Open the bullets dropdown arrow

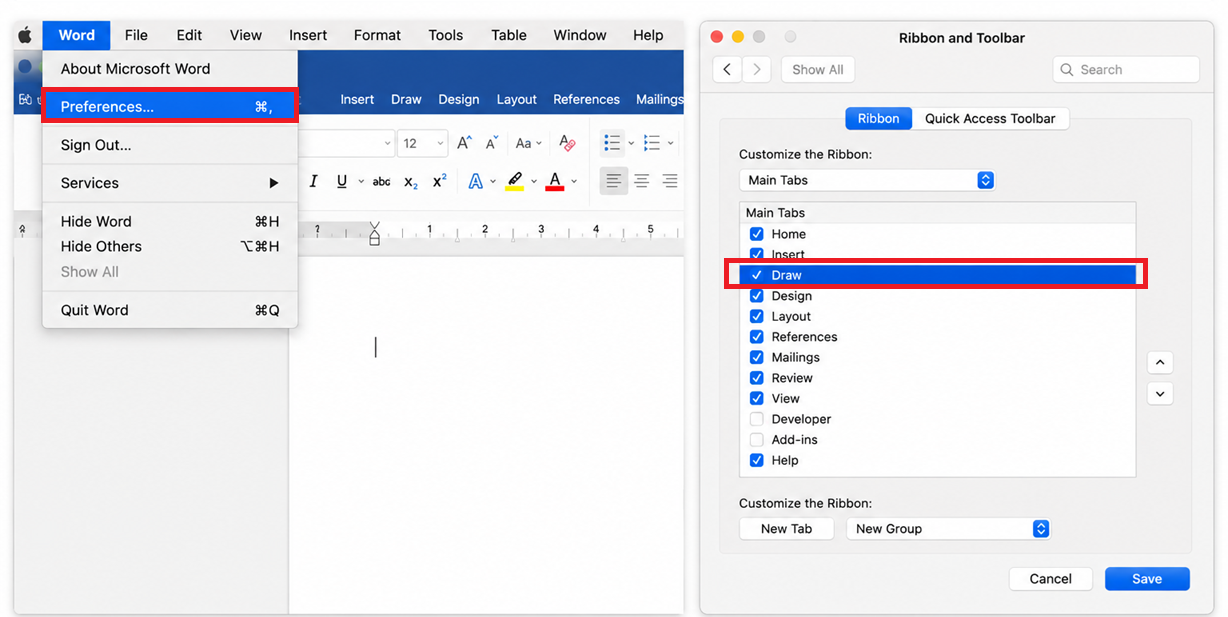click(x=631, y=143)
